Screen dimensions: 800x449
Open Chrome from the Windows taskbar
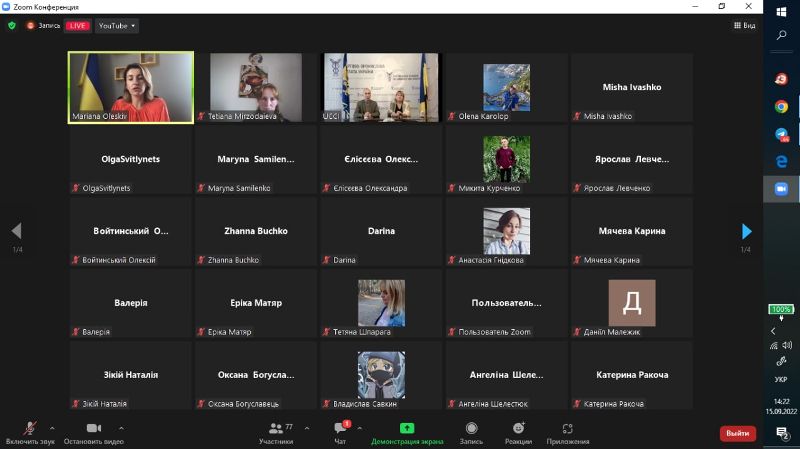pos(781,107)
